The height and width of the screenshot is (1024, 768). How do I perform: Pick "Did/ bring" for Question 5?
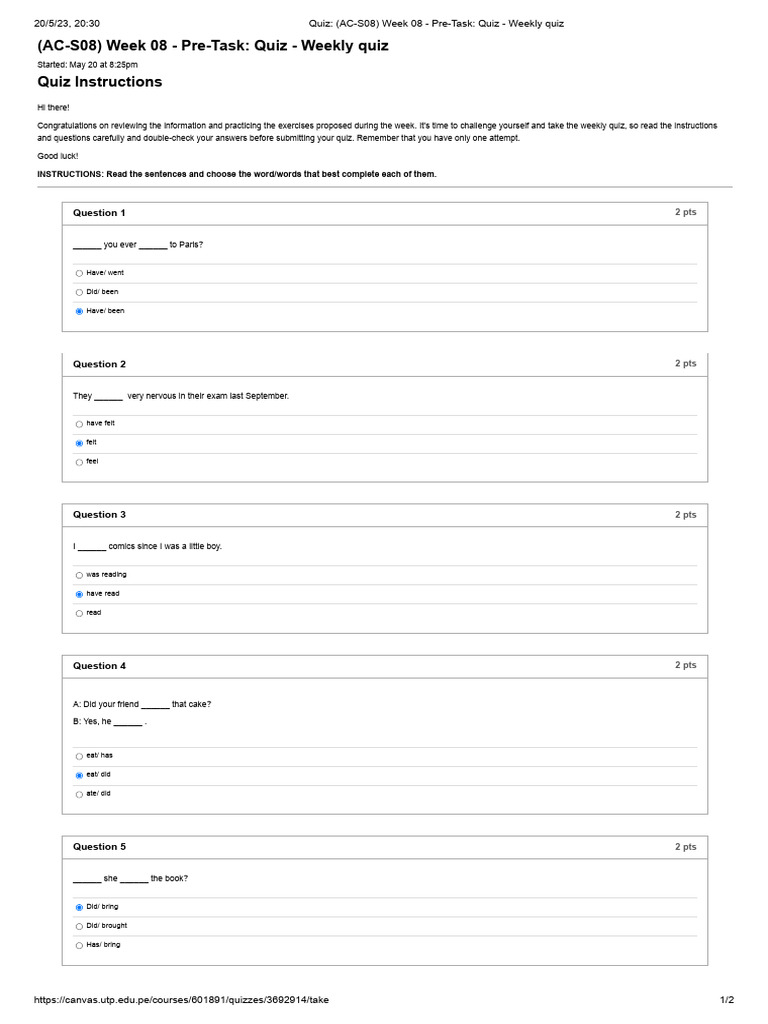[x=79, y=907]
